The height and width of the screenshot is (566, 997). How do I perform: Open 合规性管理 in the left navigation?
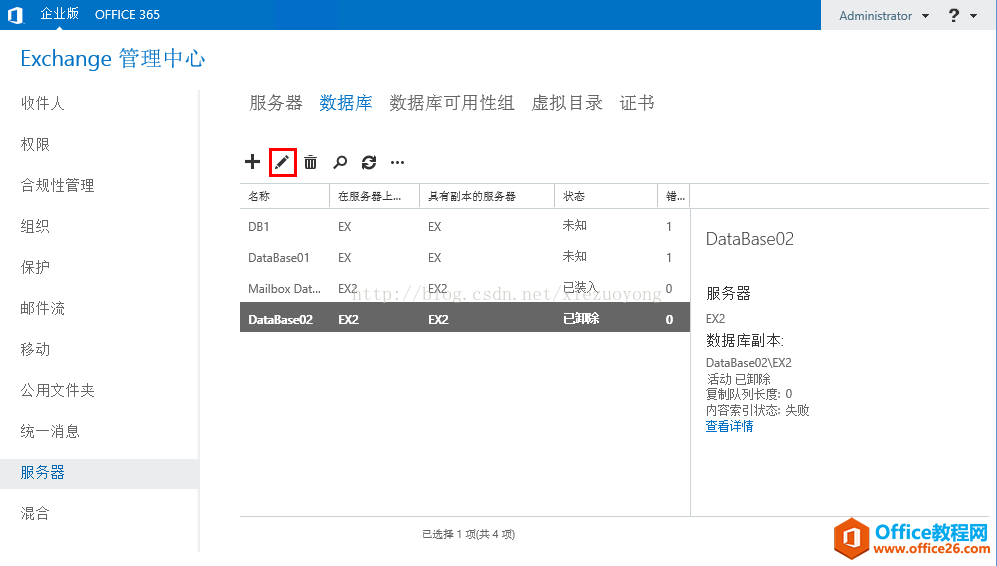pyautogui.click(x=57, y=185)
